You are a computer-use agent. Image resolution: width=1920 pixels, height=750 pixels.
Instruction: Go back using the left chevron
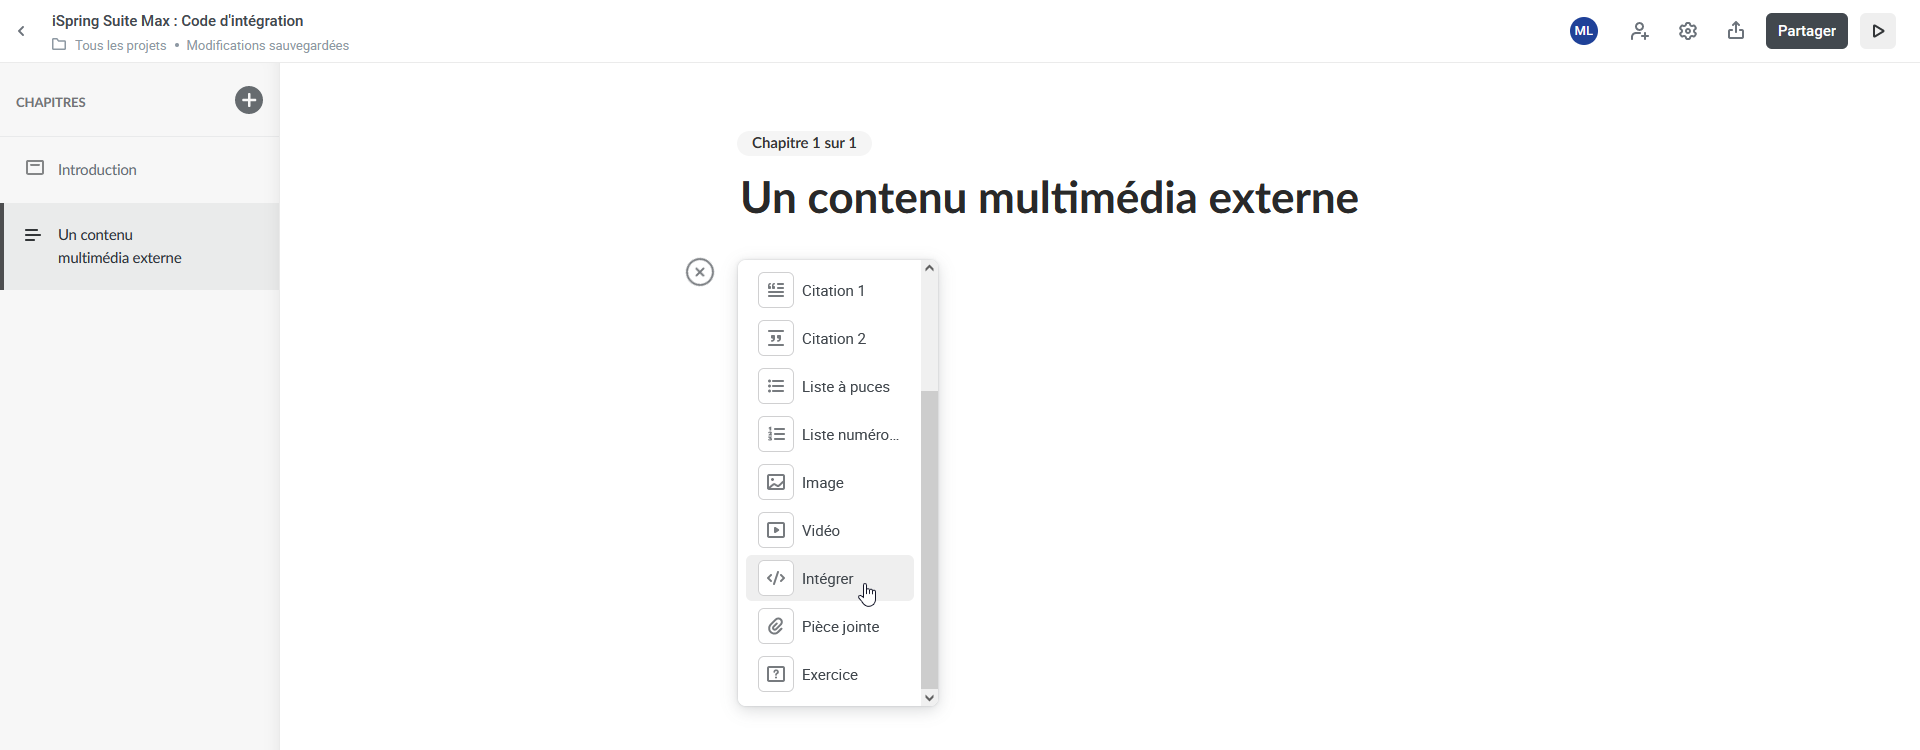coord(21,31)
